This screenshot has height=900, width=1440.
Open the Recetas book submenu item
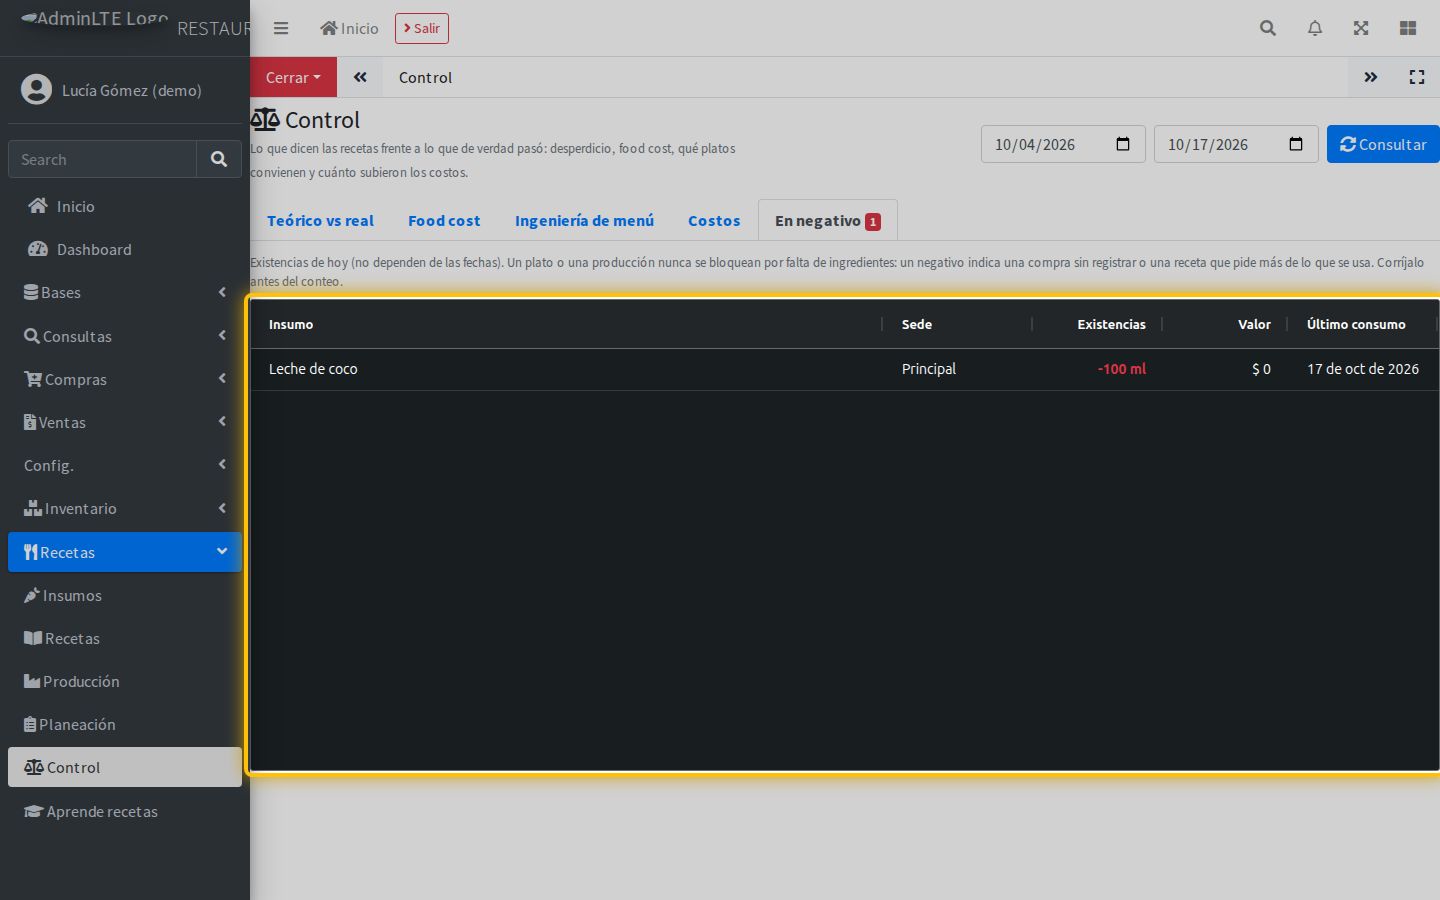tap(125, 638)
